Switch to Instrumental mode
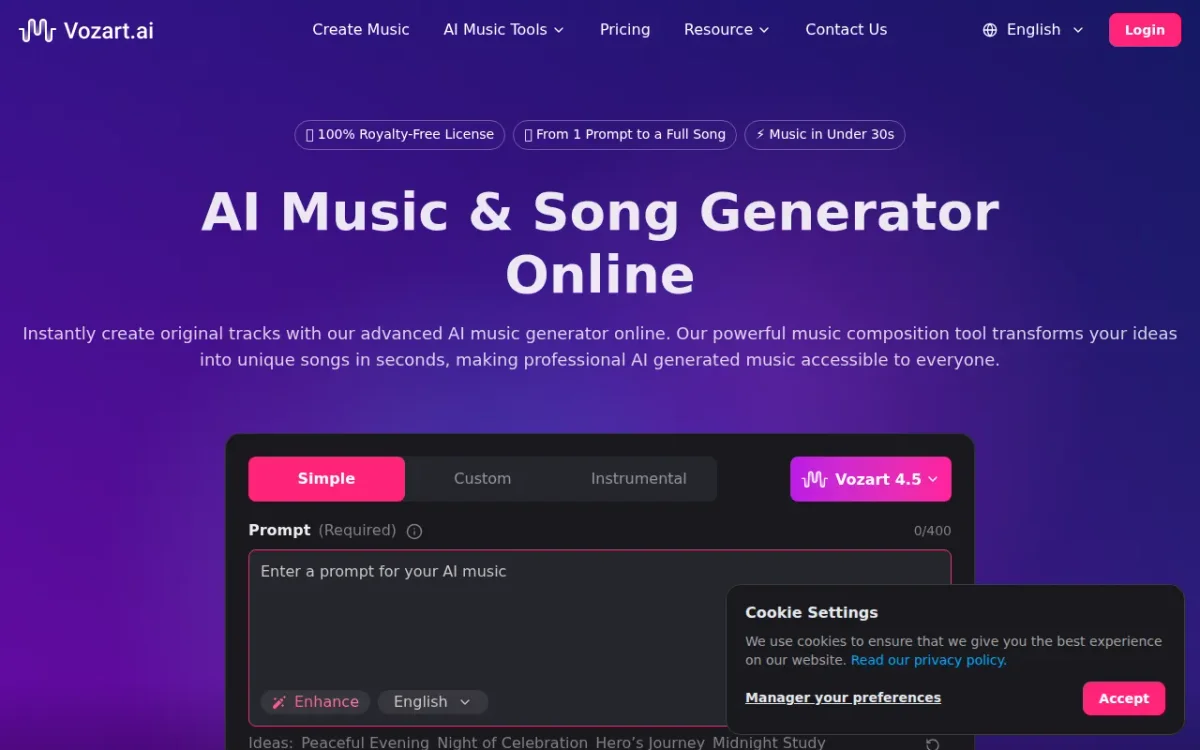 tap(638, 479)
